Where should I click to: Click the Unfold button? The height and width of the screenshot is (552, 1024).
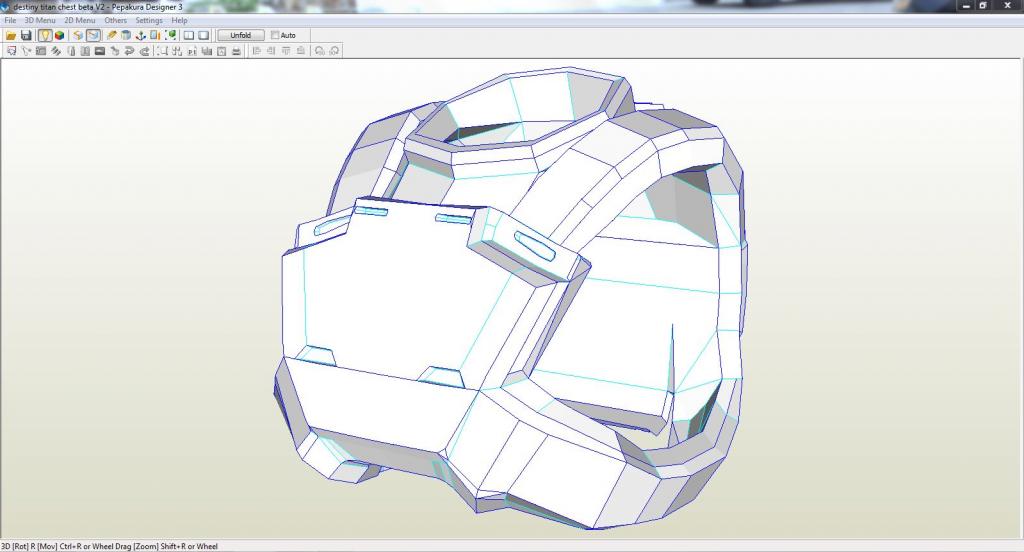[240, 35]
